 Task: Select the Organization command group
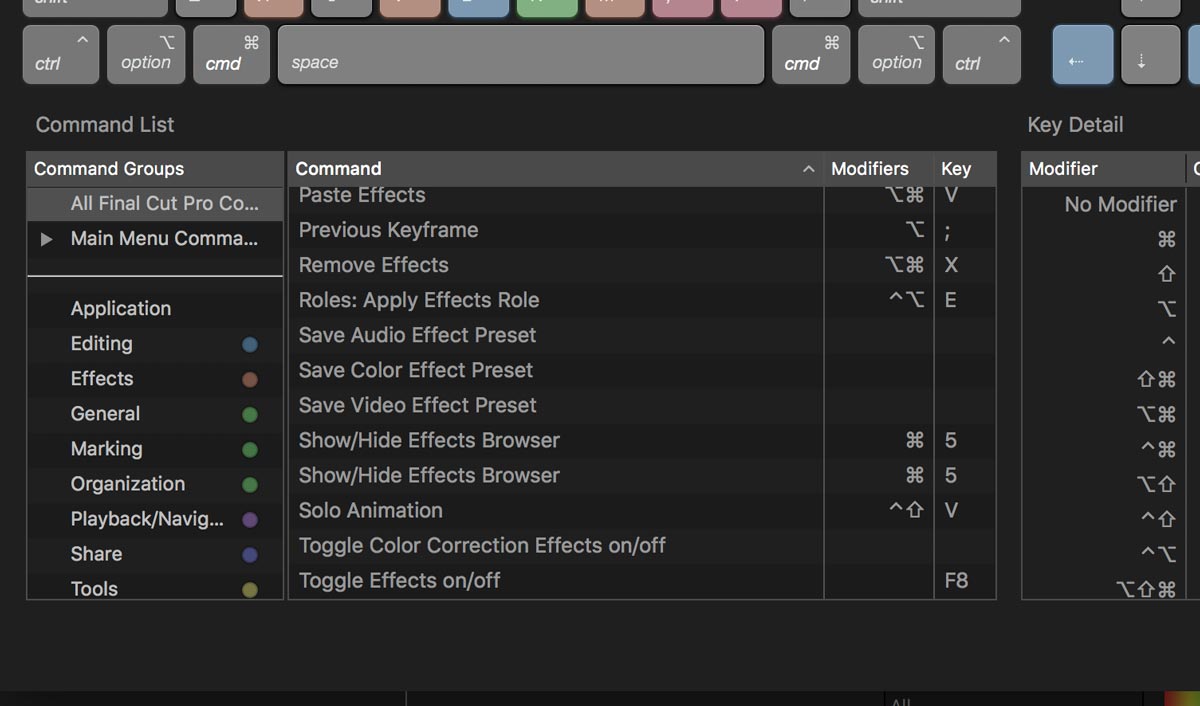[155, 483]
